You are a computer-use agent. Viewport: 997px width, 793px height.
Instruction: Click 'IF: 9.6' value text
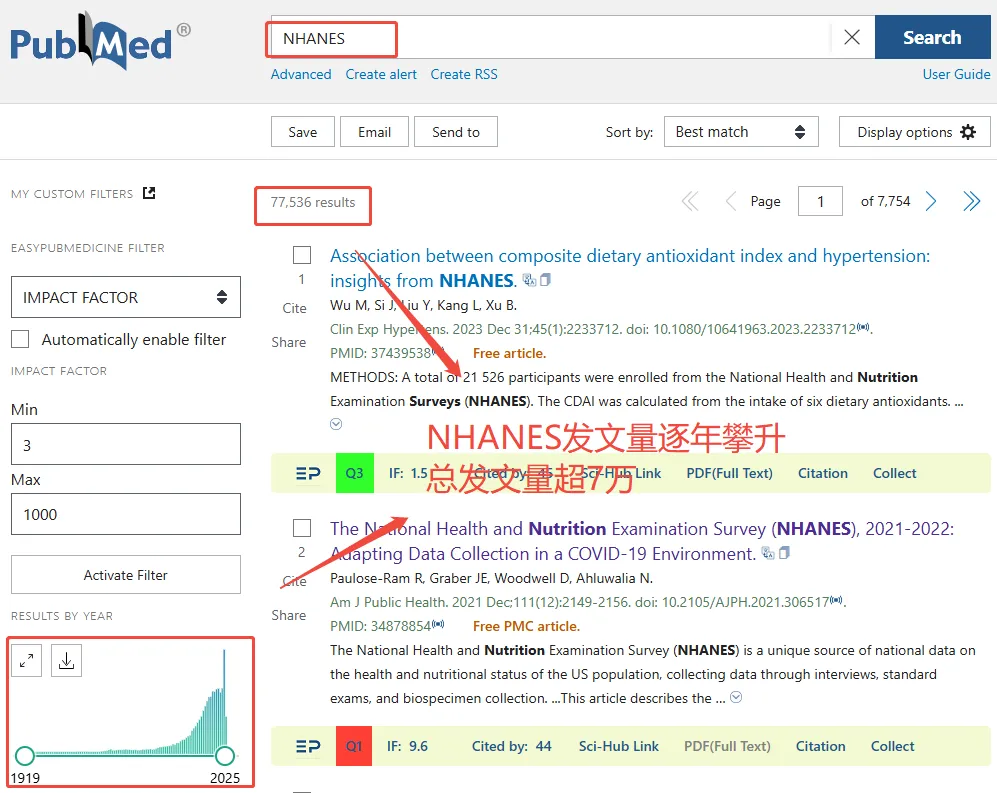[408, 746]
